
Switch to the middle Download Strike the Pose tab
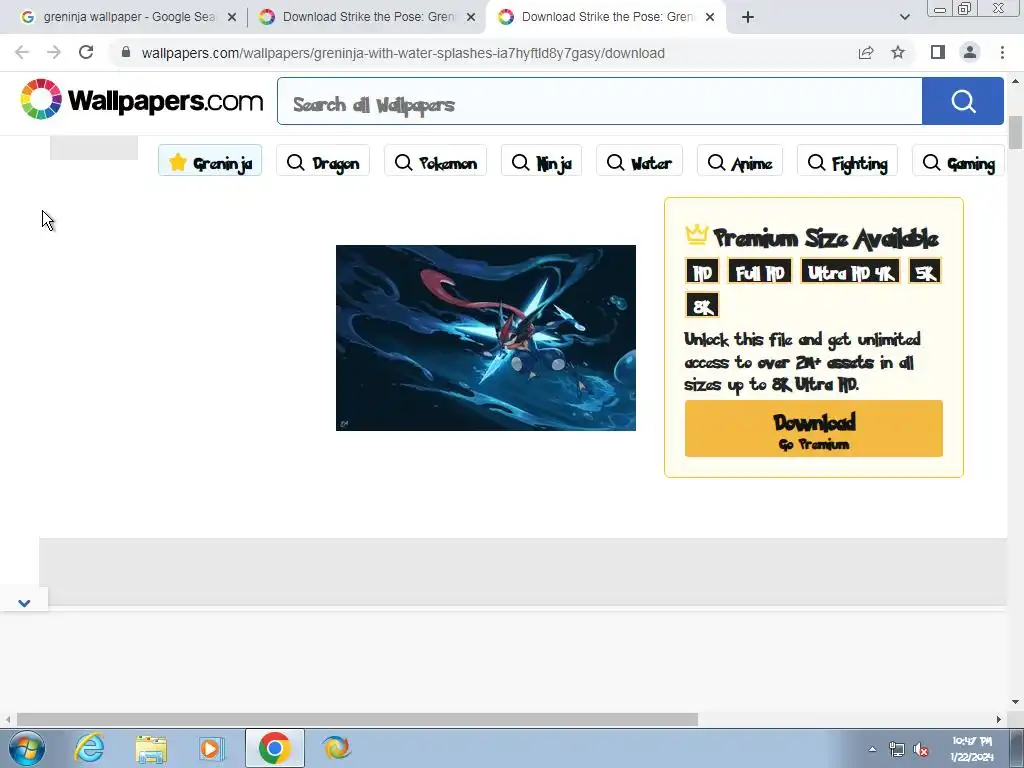[x=367, y=17]
